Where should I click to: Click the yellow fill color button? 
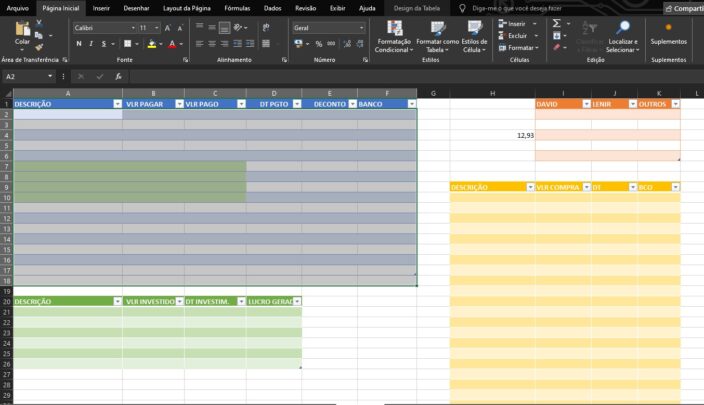pyautogui.click(x=151, y=44)
